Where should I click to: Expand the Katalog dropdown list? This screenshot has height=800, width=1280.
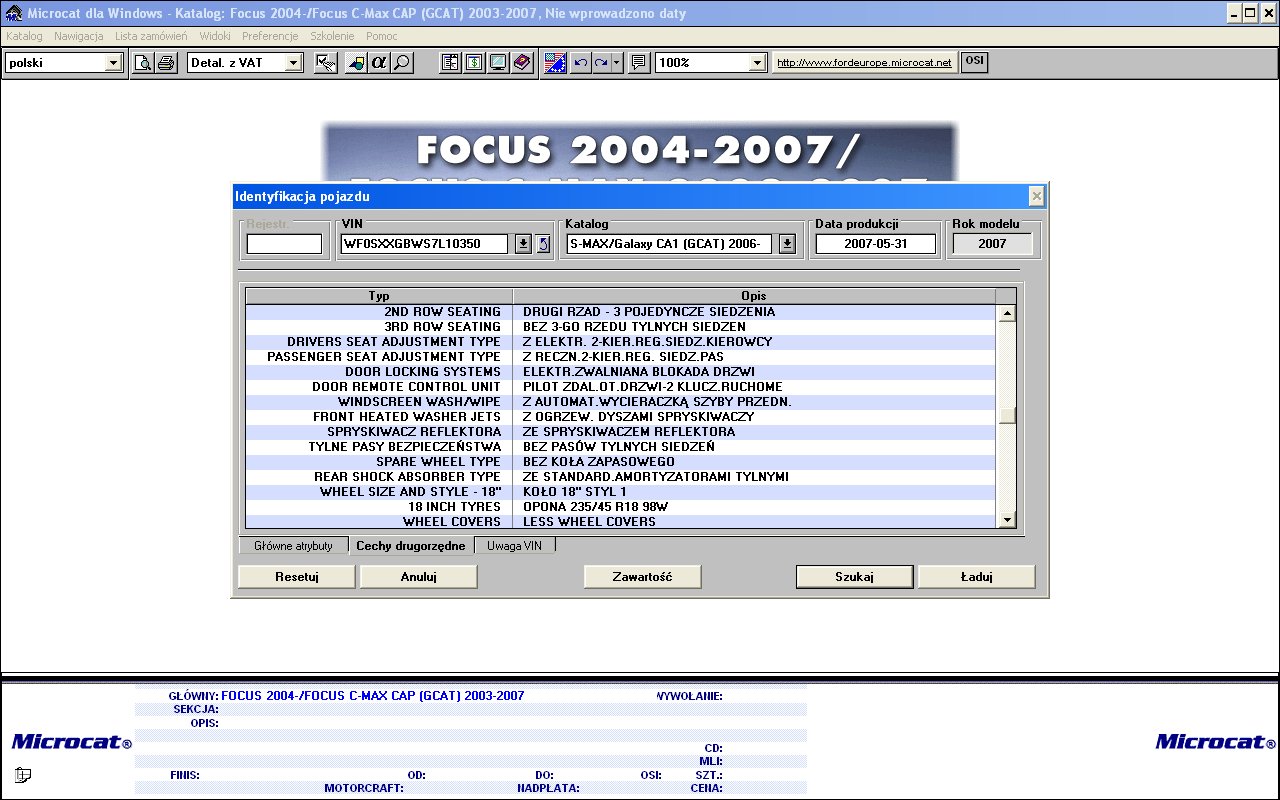click(x=787, y=244)
